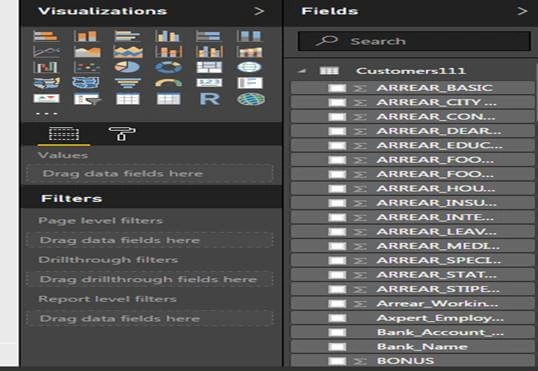
Task: Select the Scatter chart visual
Action: click(x=87, y=67)
